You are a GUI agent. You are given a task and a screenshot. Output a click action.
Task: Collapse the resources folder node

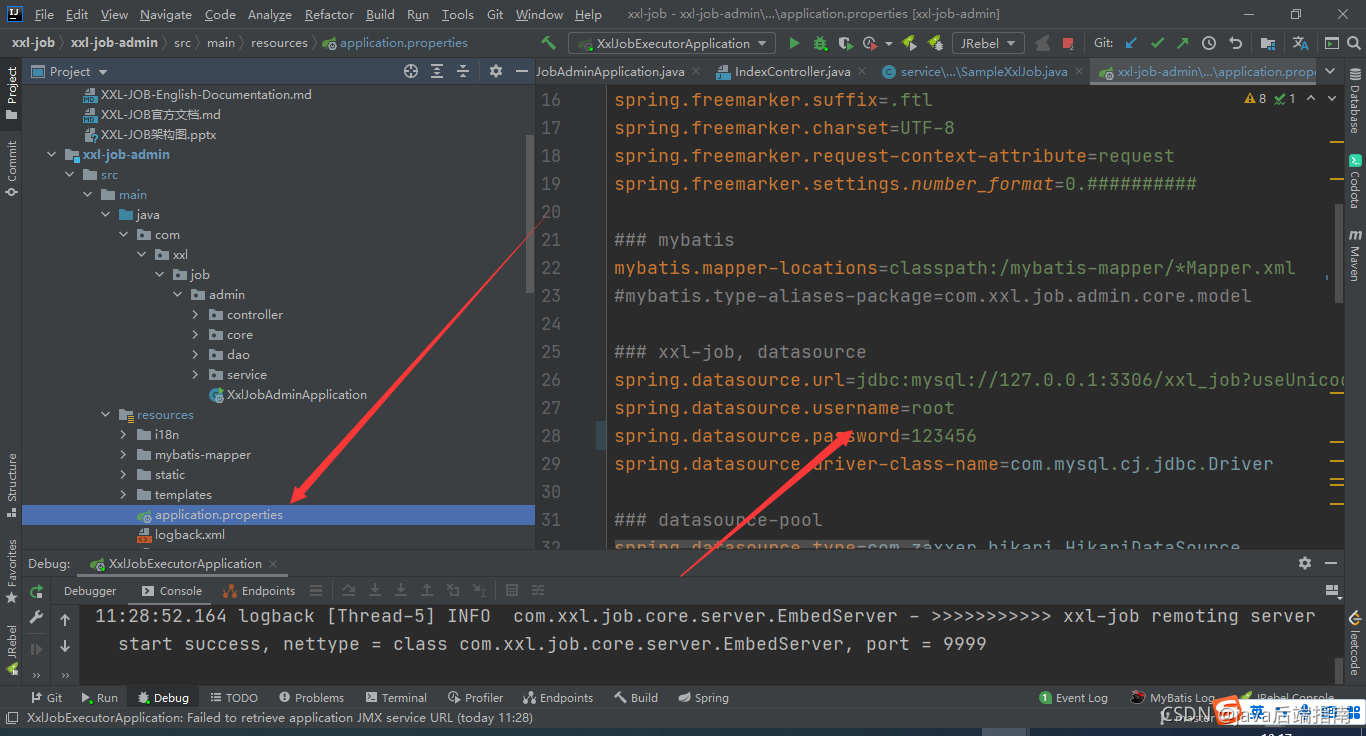(106, 415)
